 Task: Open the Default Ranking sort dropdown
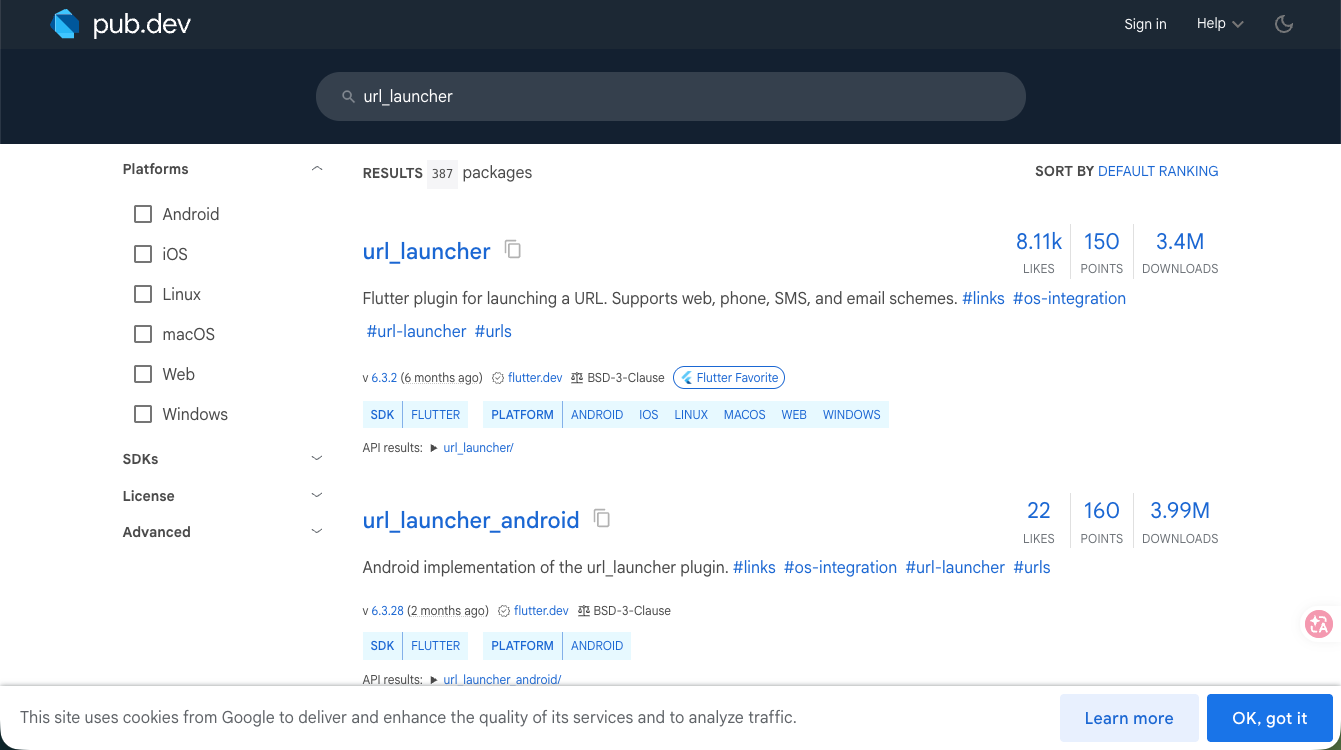tap(1158, 171)
